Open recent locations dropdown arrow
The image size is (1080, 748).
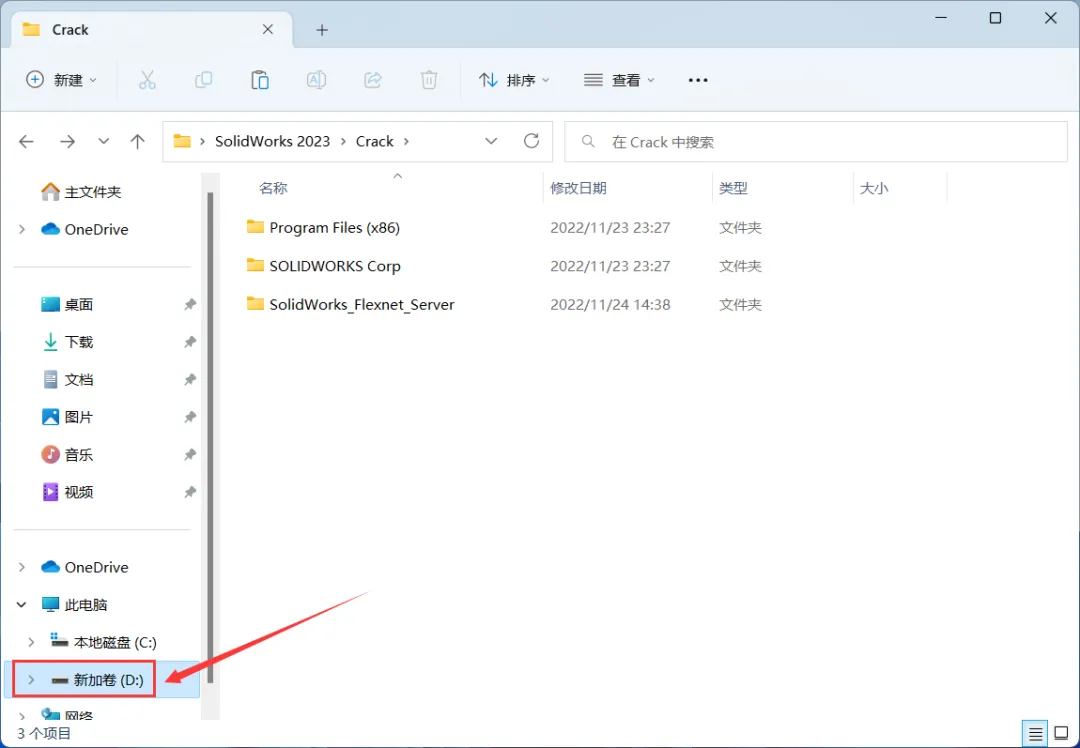[x=103, y=141]
